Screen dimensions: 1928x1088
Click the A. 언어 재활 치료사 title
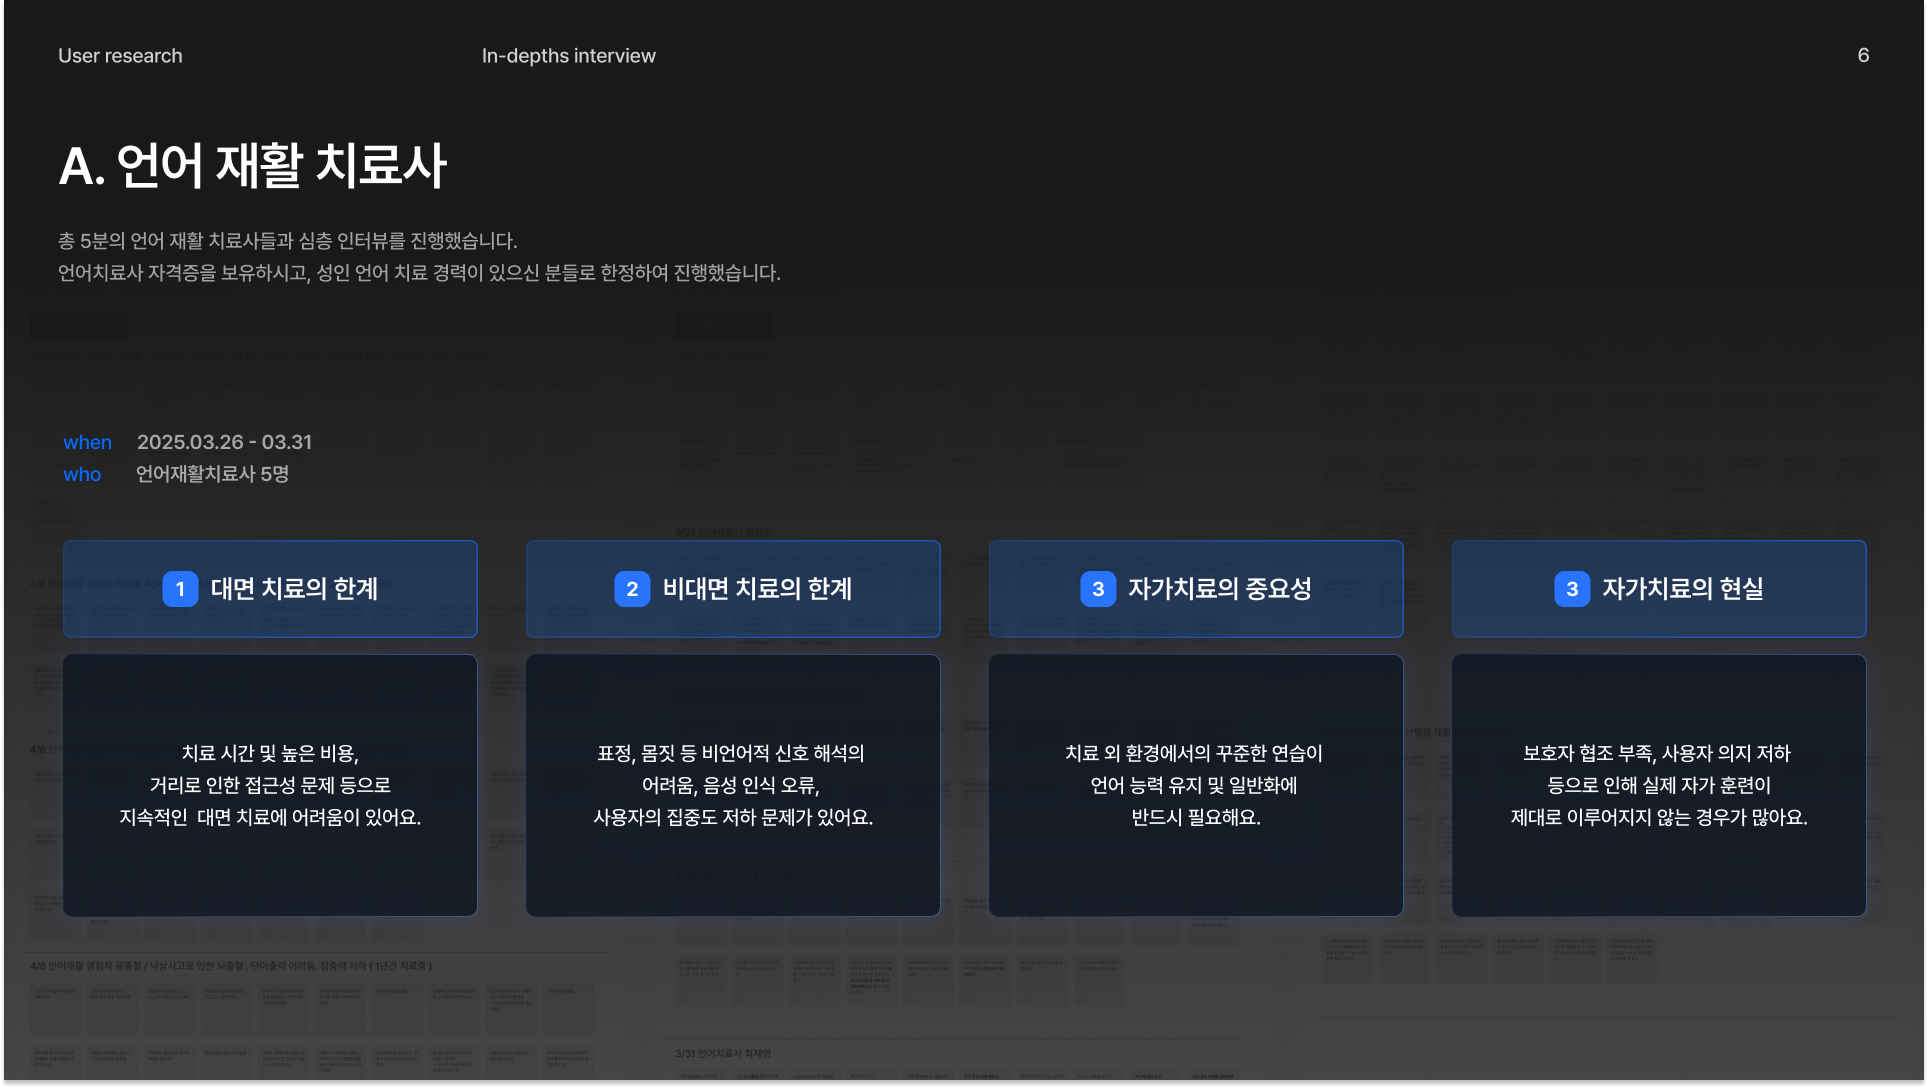click(253, 166)
